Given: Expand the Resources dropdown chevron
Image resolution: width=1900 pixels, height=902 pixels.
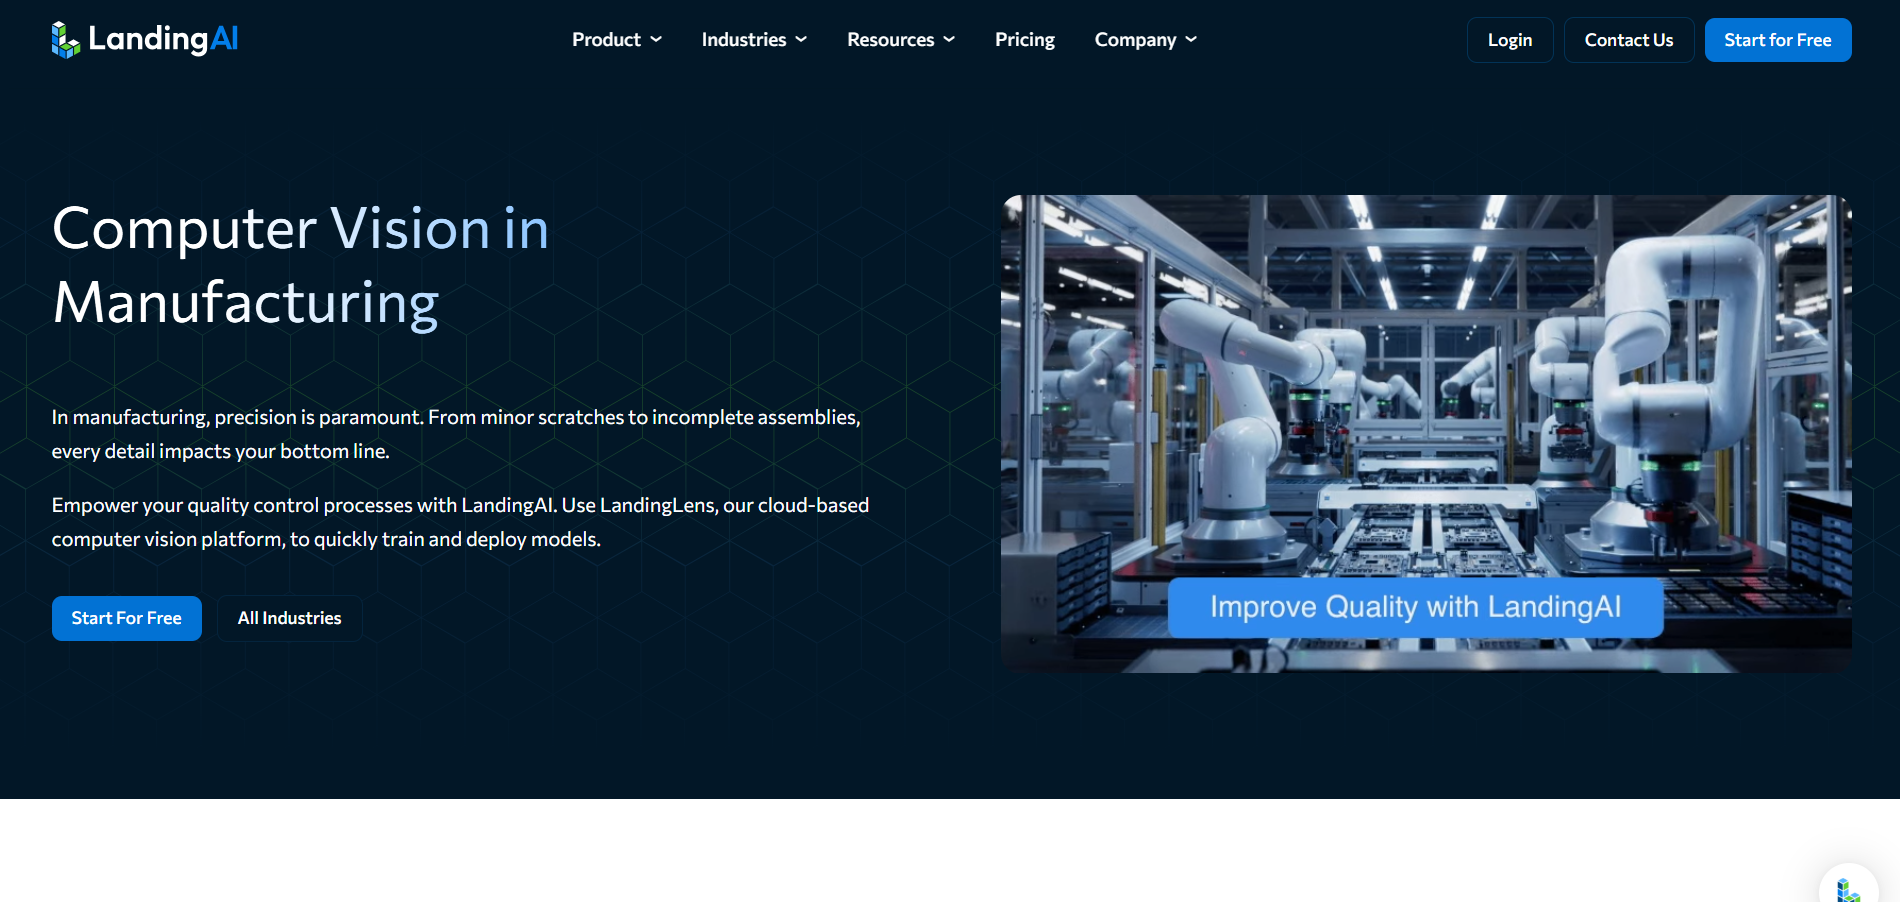Looking at the screenshot, I should (949, 40).
